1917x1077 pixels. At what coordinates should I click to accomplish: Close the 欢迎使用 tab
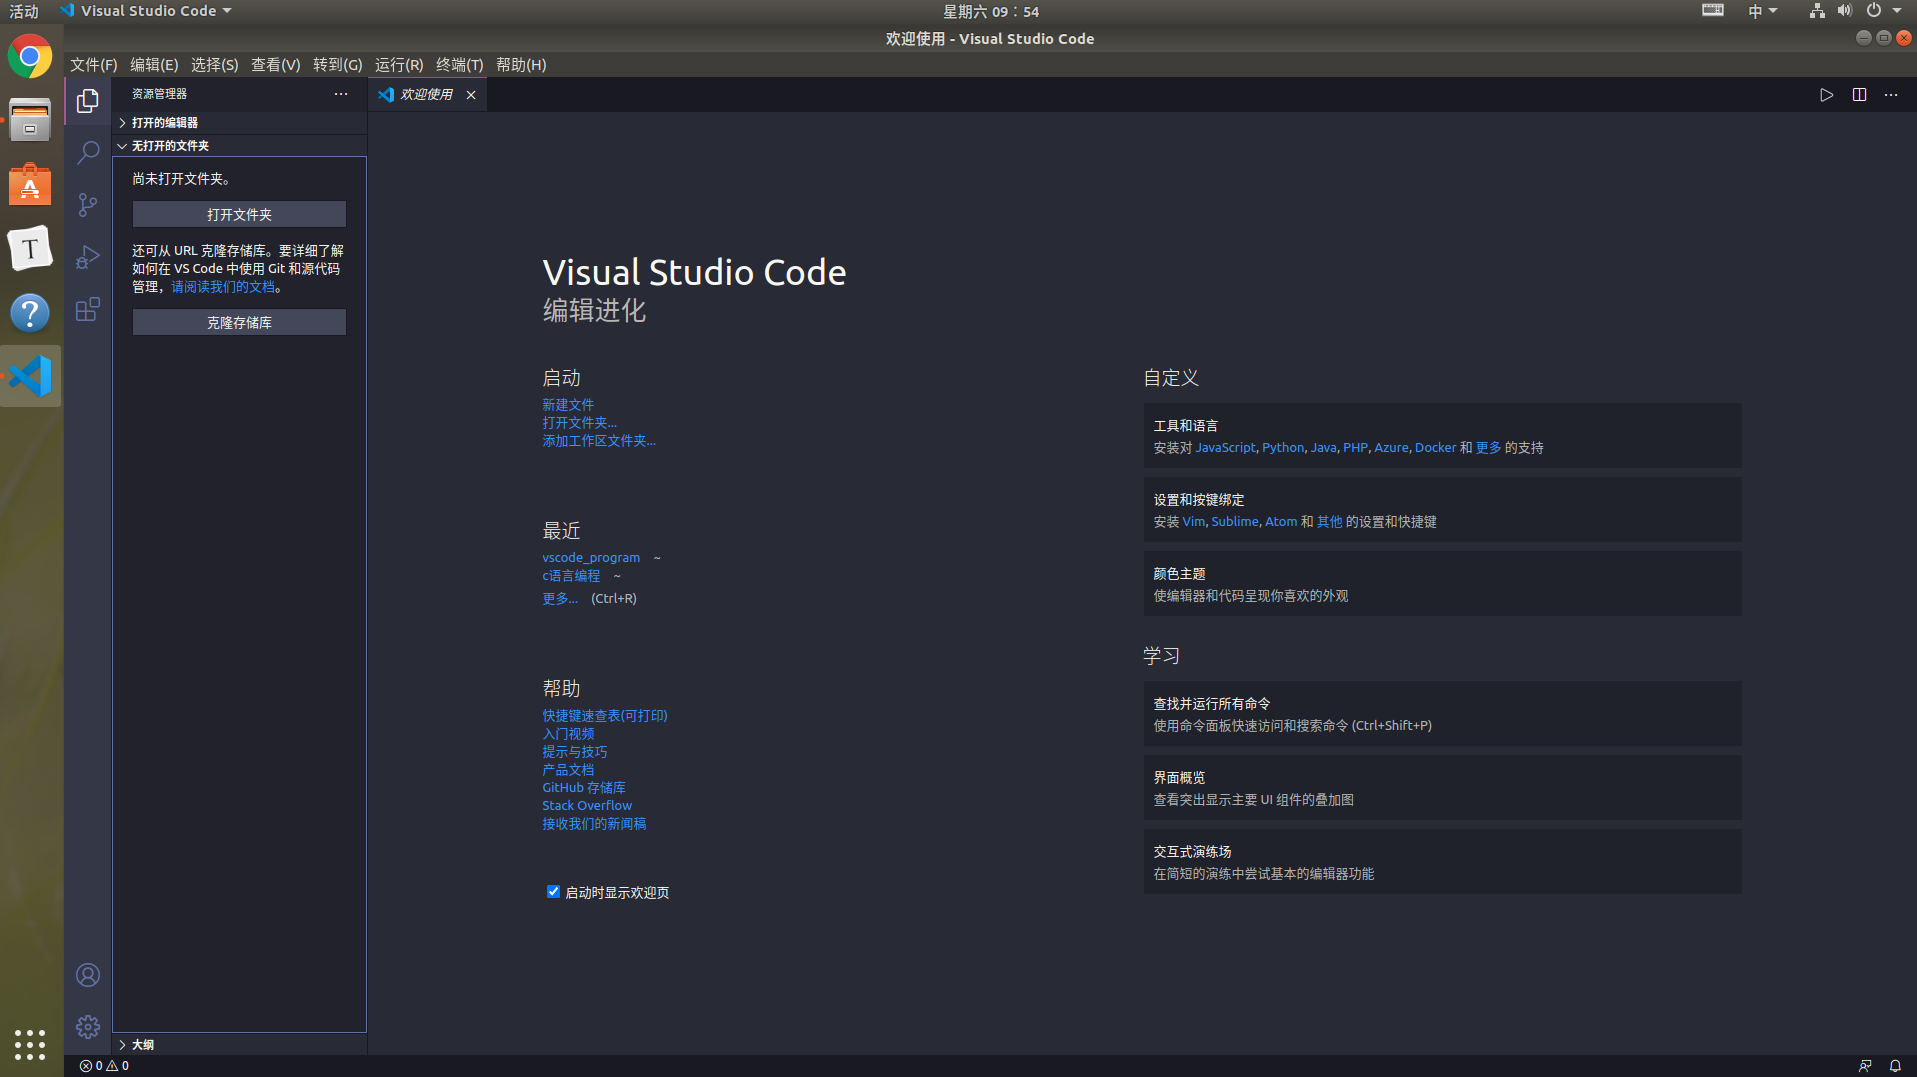(471, 95)
